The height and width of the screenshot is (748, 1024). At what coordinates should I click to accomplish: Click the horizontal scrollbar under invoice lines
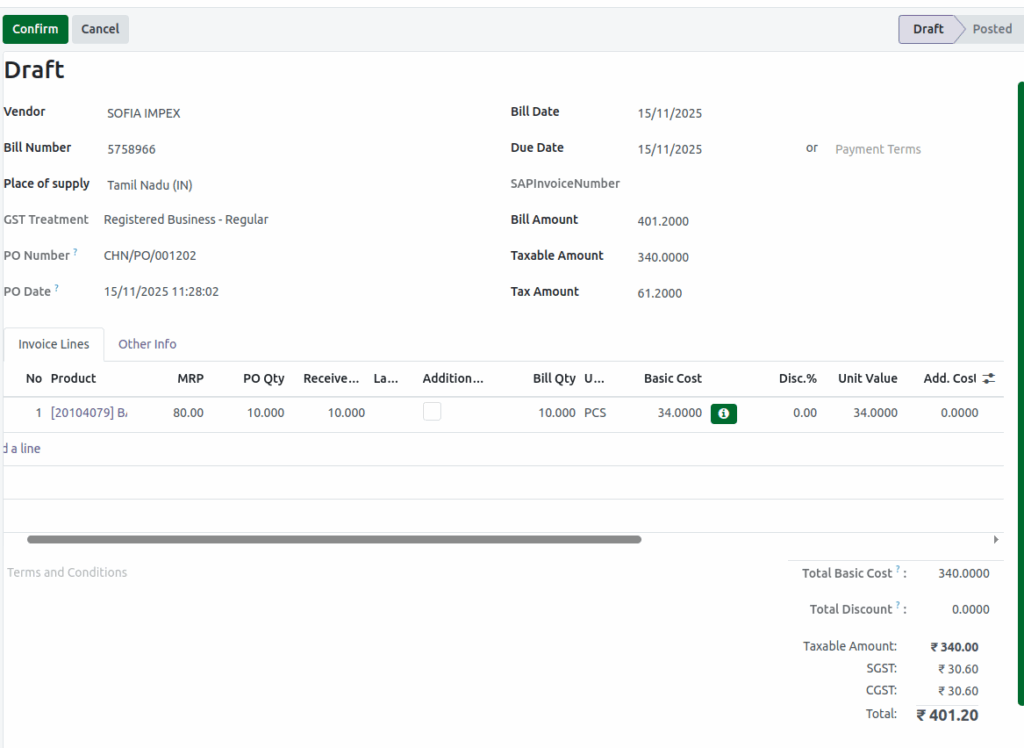point(334,539)
